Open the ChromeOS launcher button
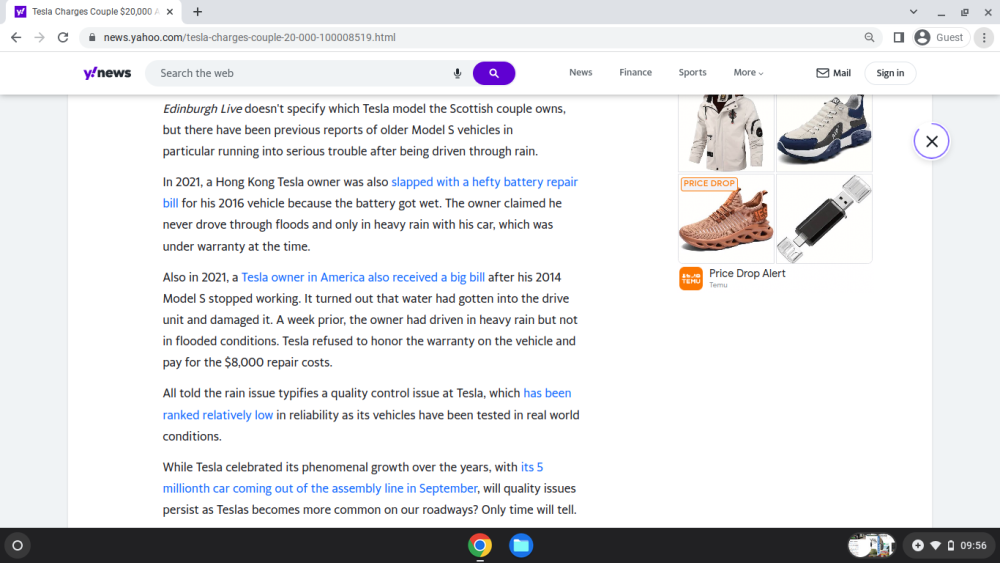Viewport: 1000px width, 563px height. pos(18,546)
